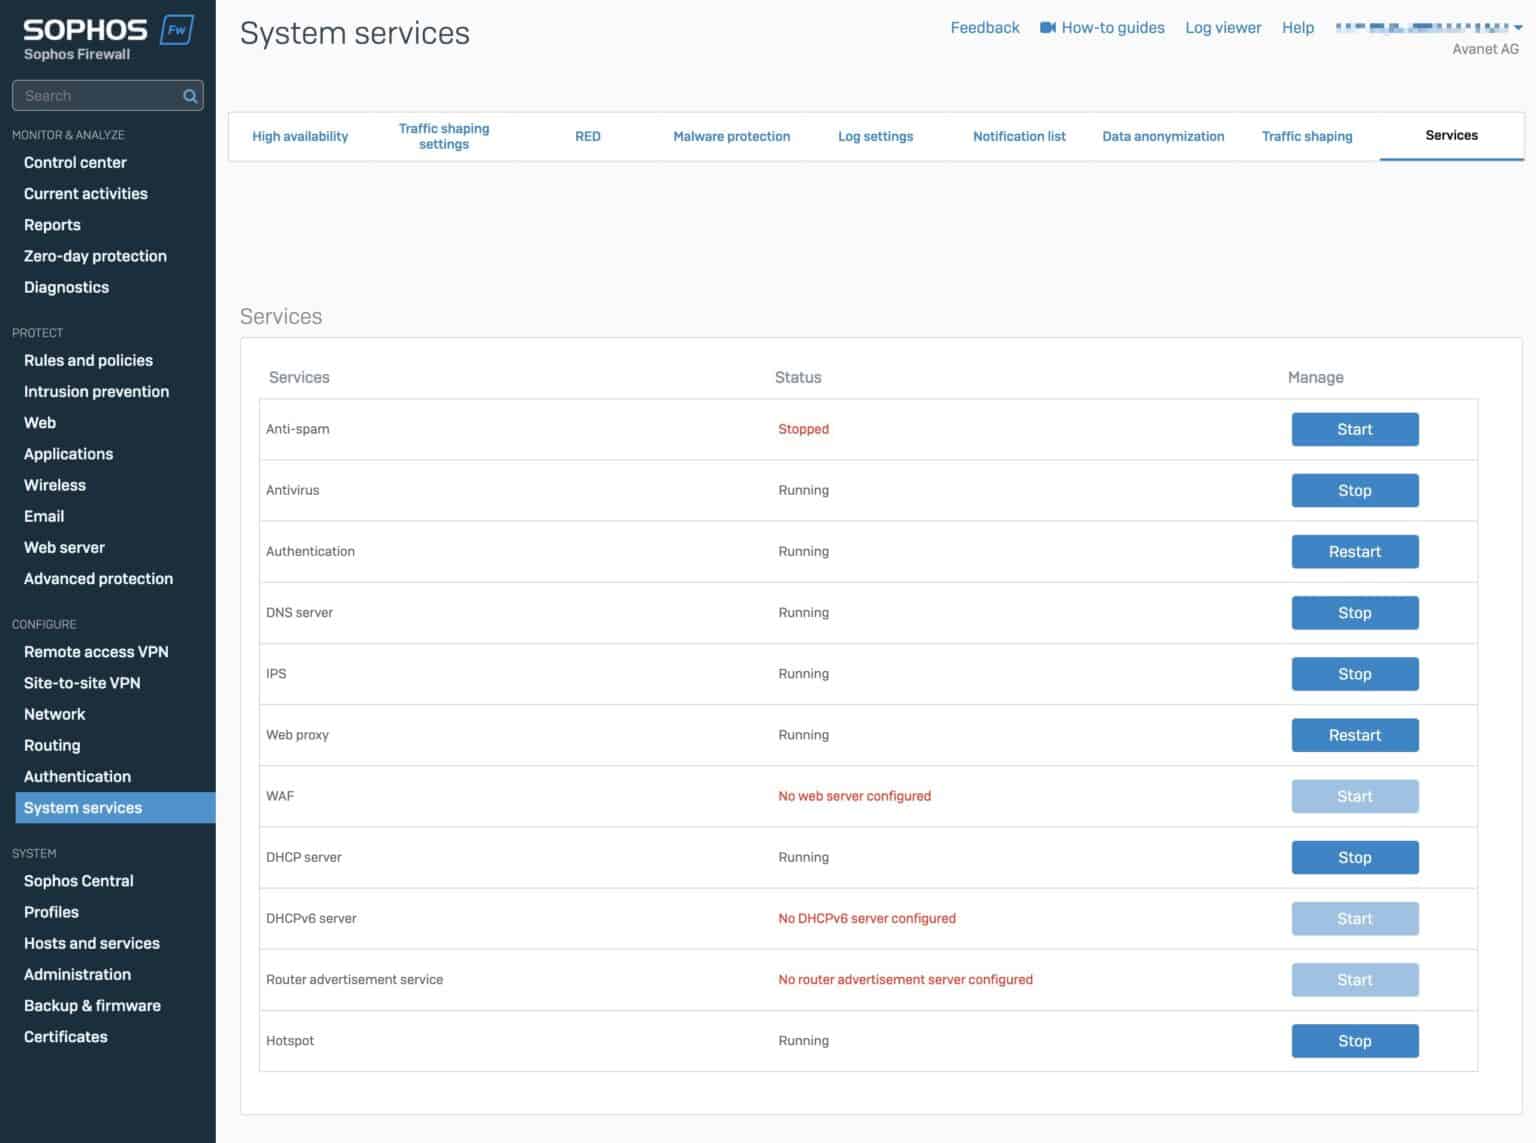Click the search magnifier icon
This screenshot has height=1143, width=1536.
(x=188, y=95)
